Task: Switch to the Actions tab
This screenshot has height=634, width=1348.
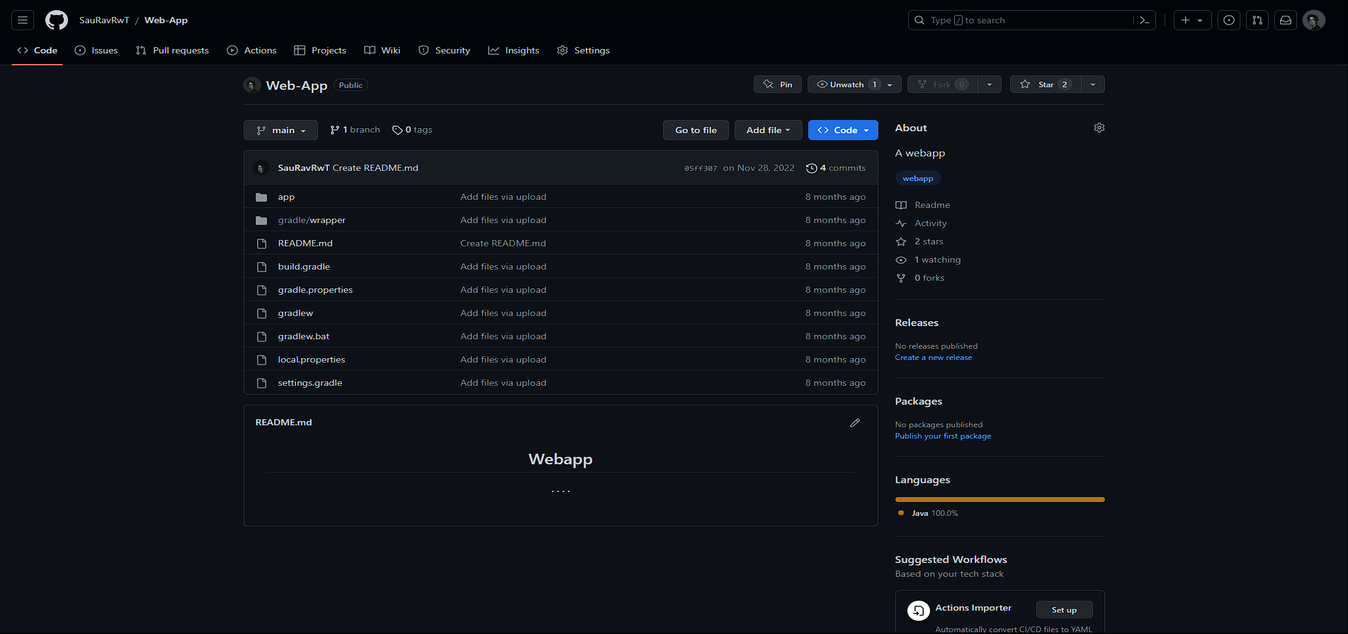Action: pyautogui.click(x=252, y=50)
